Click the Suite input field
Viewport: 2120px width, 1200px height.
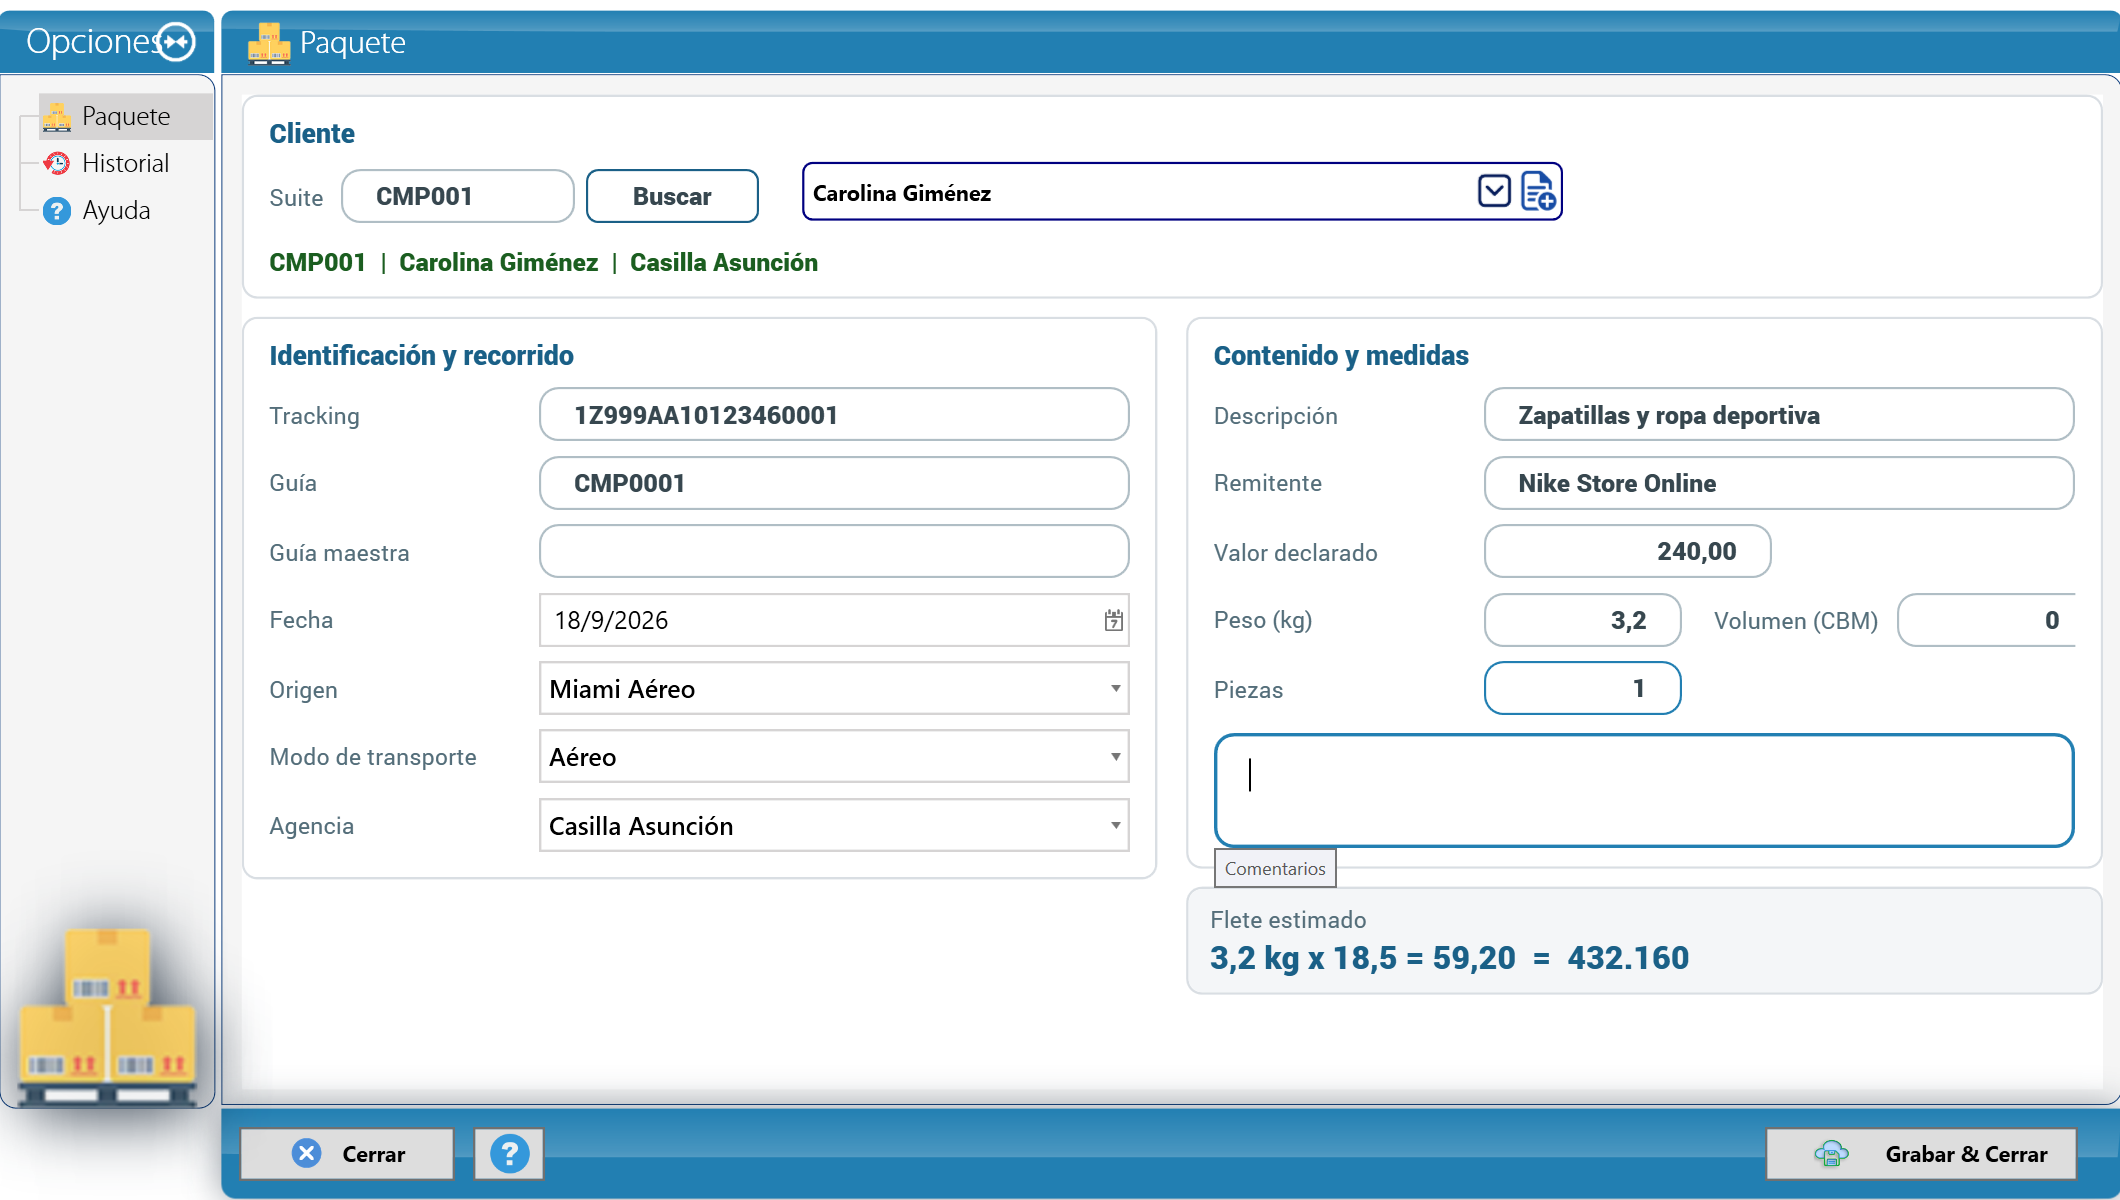click(x=458, y=196)
